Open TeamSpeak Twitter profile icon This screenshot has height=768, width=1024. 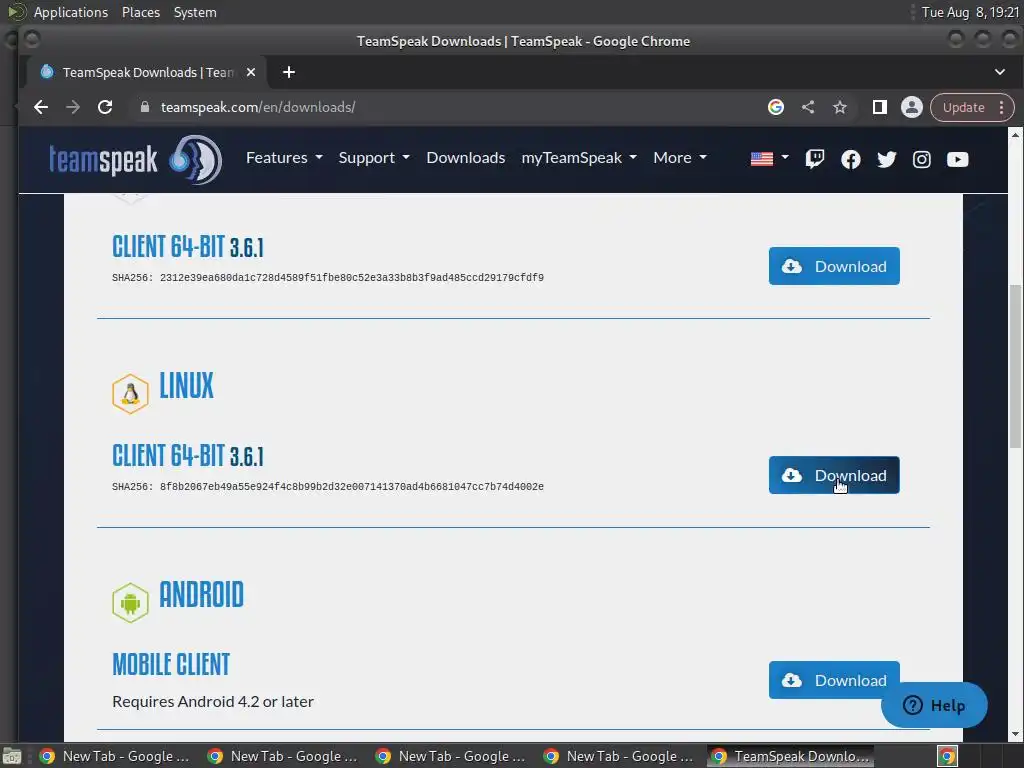886,159
